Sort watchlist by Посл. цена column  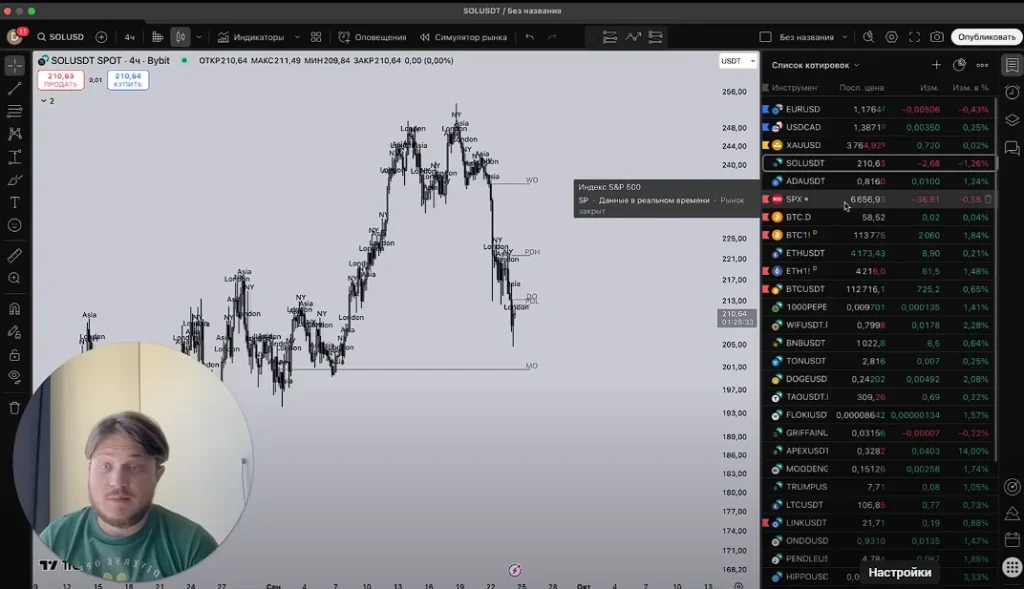point(861,88)
